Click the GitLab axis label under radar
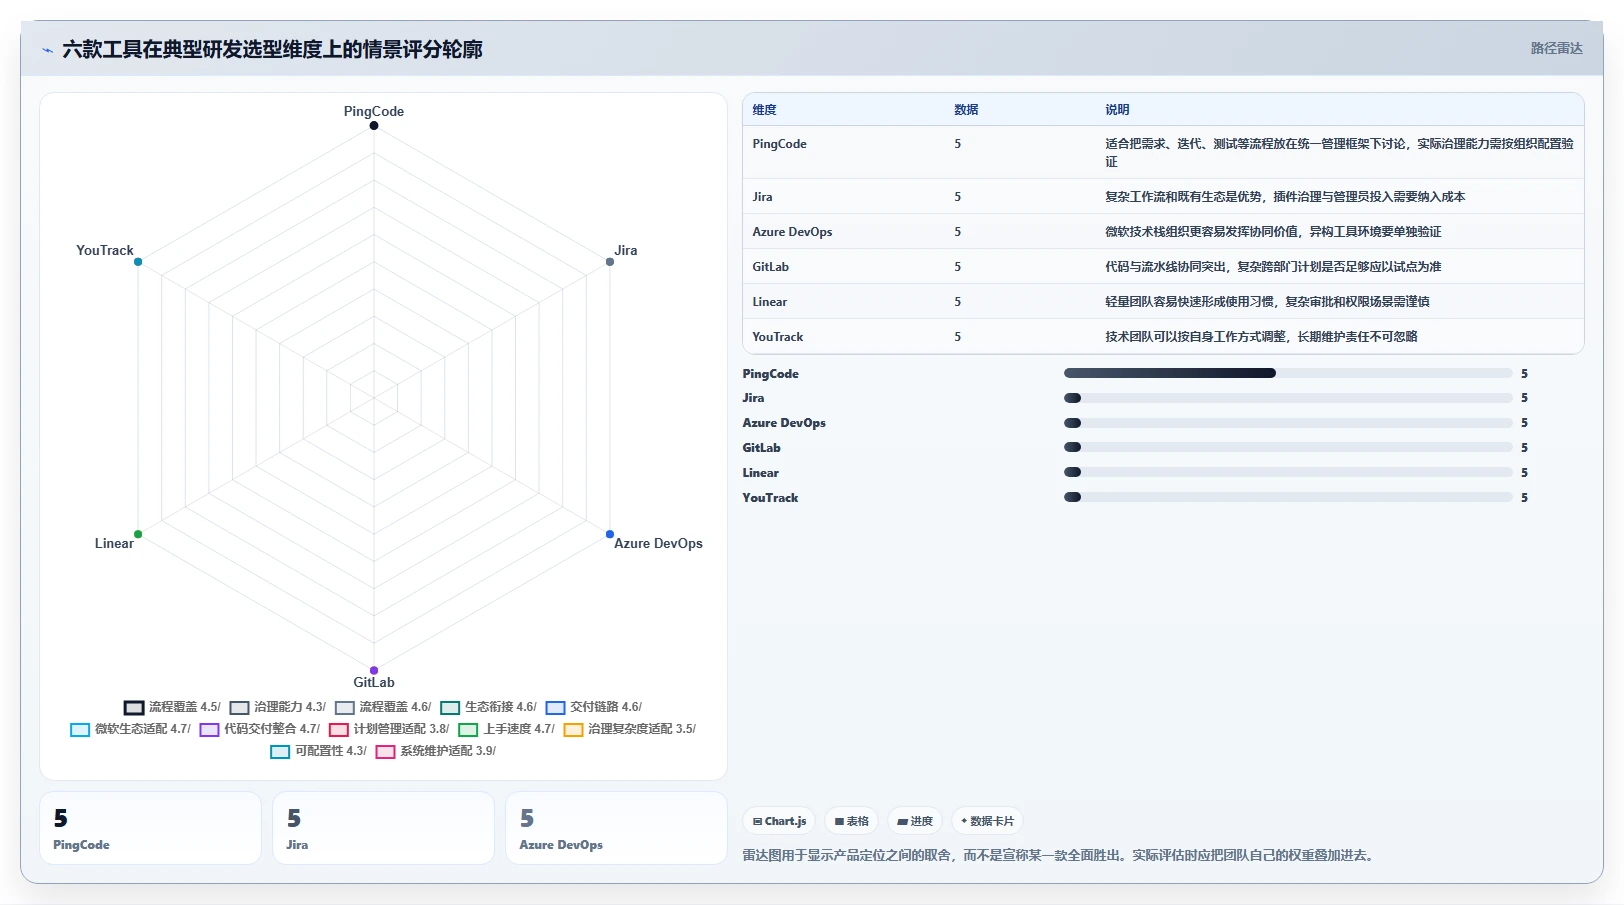The height and width of the screenshot is (905, 1624). [374, 683]
